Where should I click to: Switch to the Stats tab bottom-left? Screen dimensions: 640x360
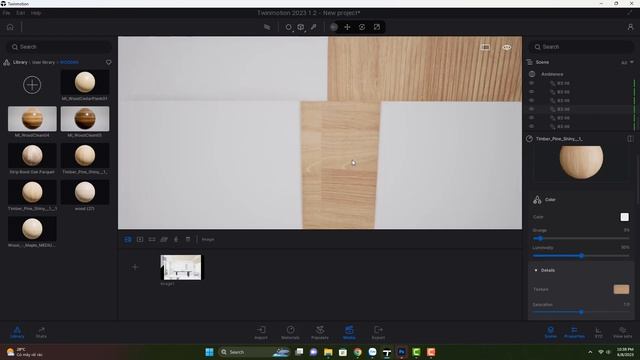click(41, 332)
